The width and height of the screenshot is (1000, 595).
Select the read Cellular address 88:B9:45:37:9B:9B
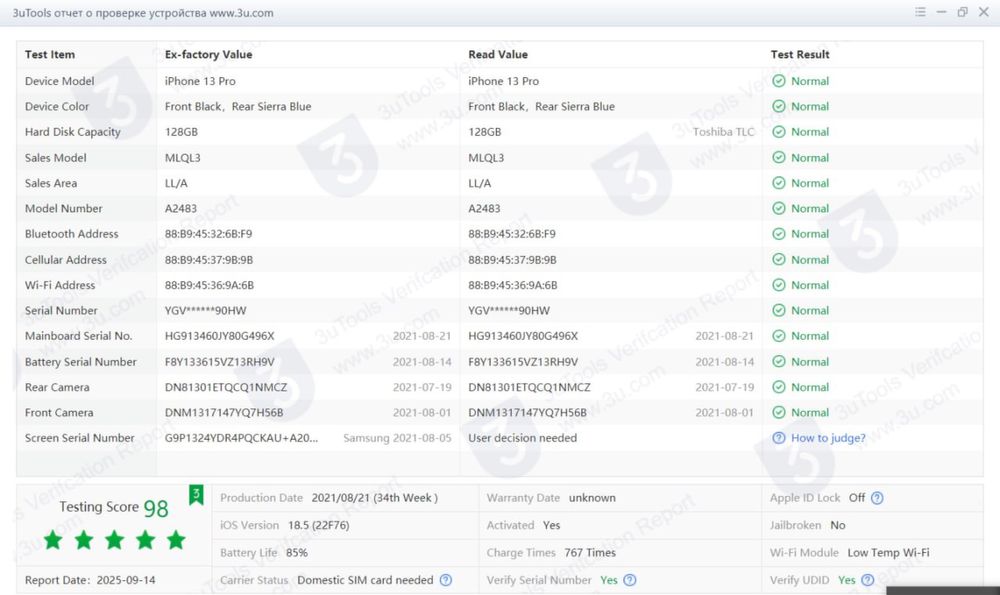tap(512, 260)
